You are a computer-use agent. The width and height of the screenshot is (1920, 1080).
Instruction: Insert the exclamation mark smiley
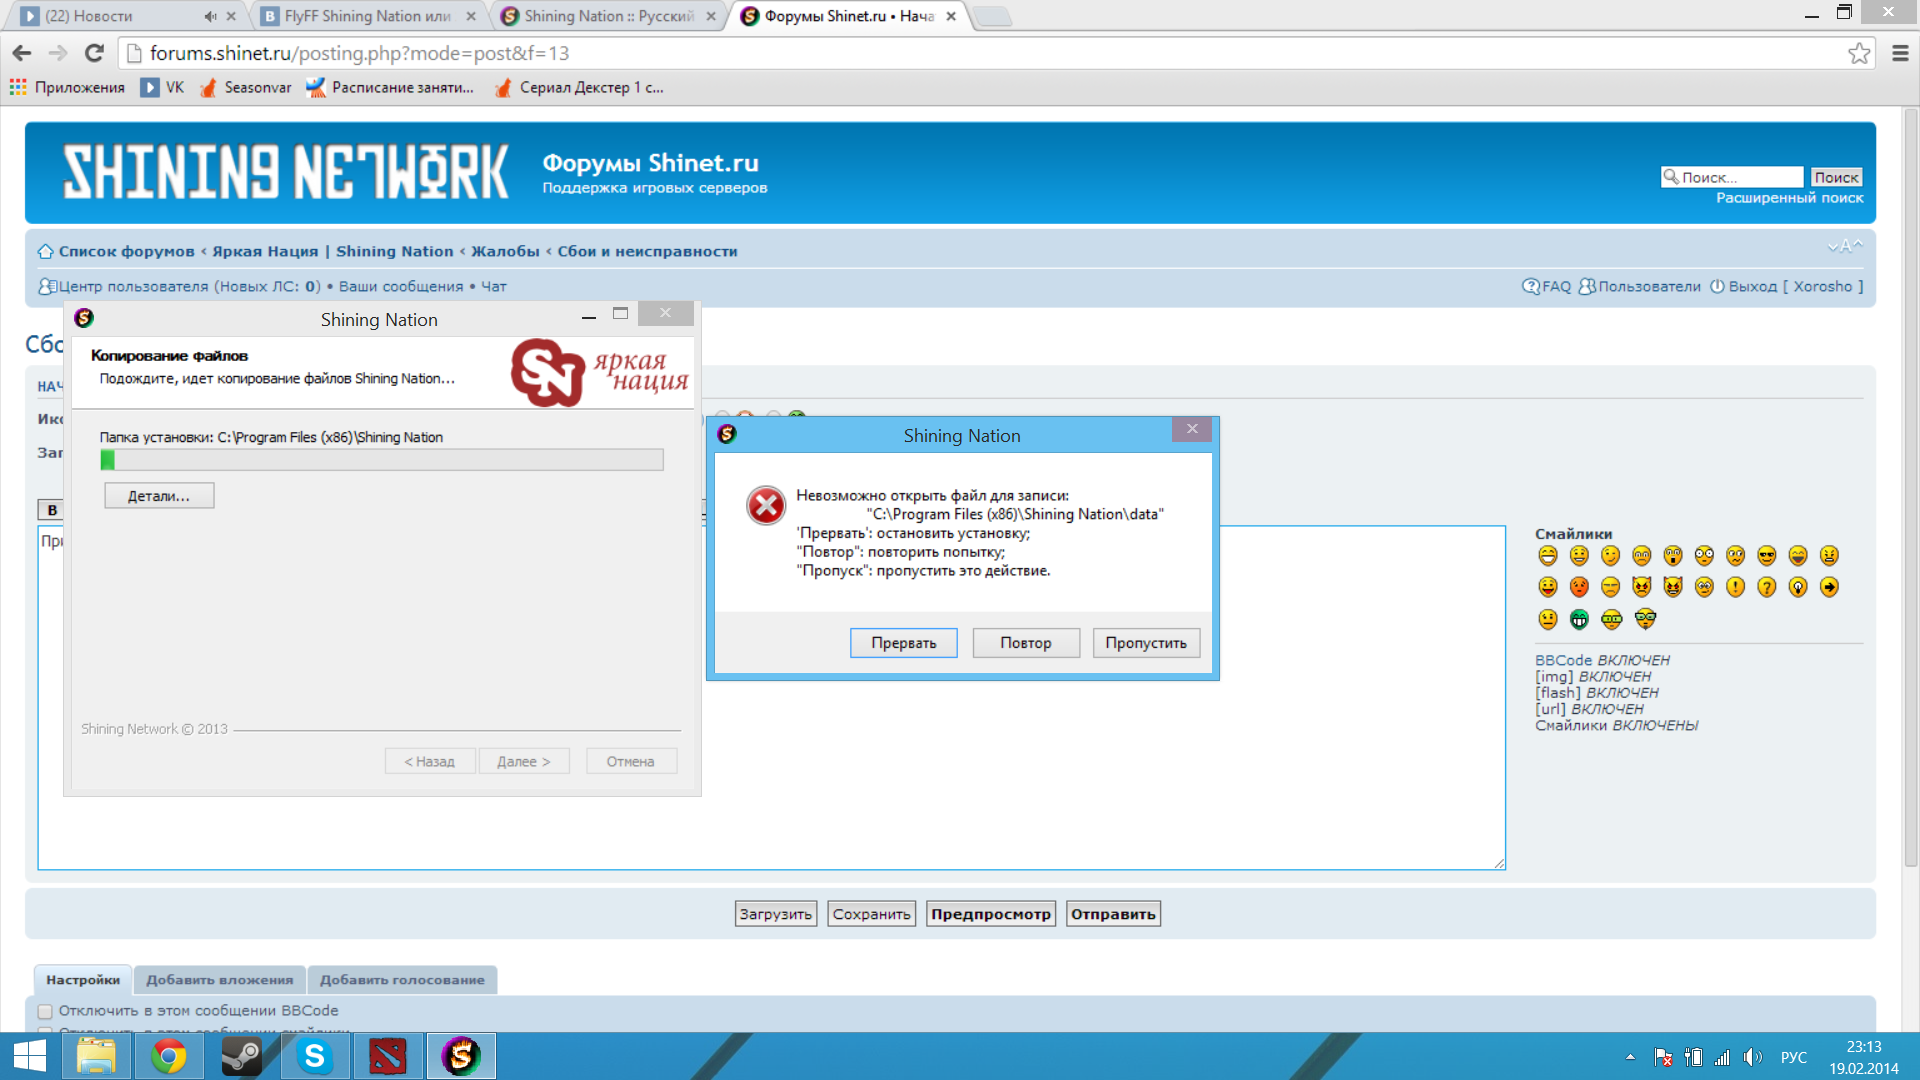(x=1736, y=587)
